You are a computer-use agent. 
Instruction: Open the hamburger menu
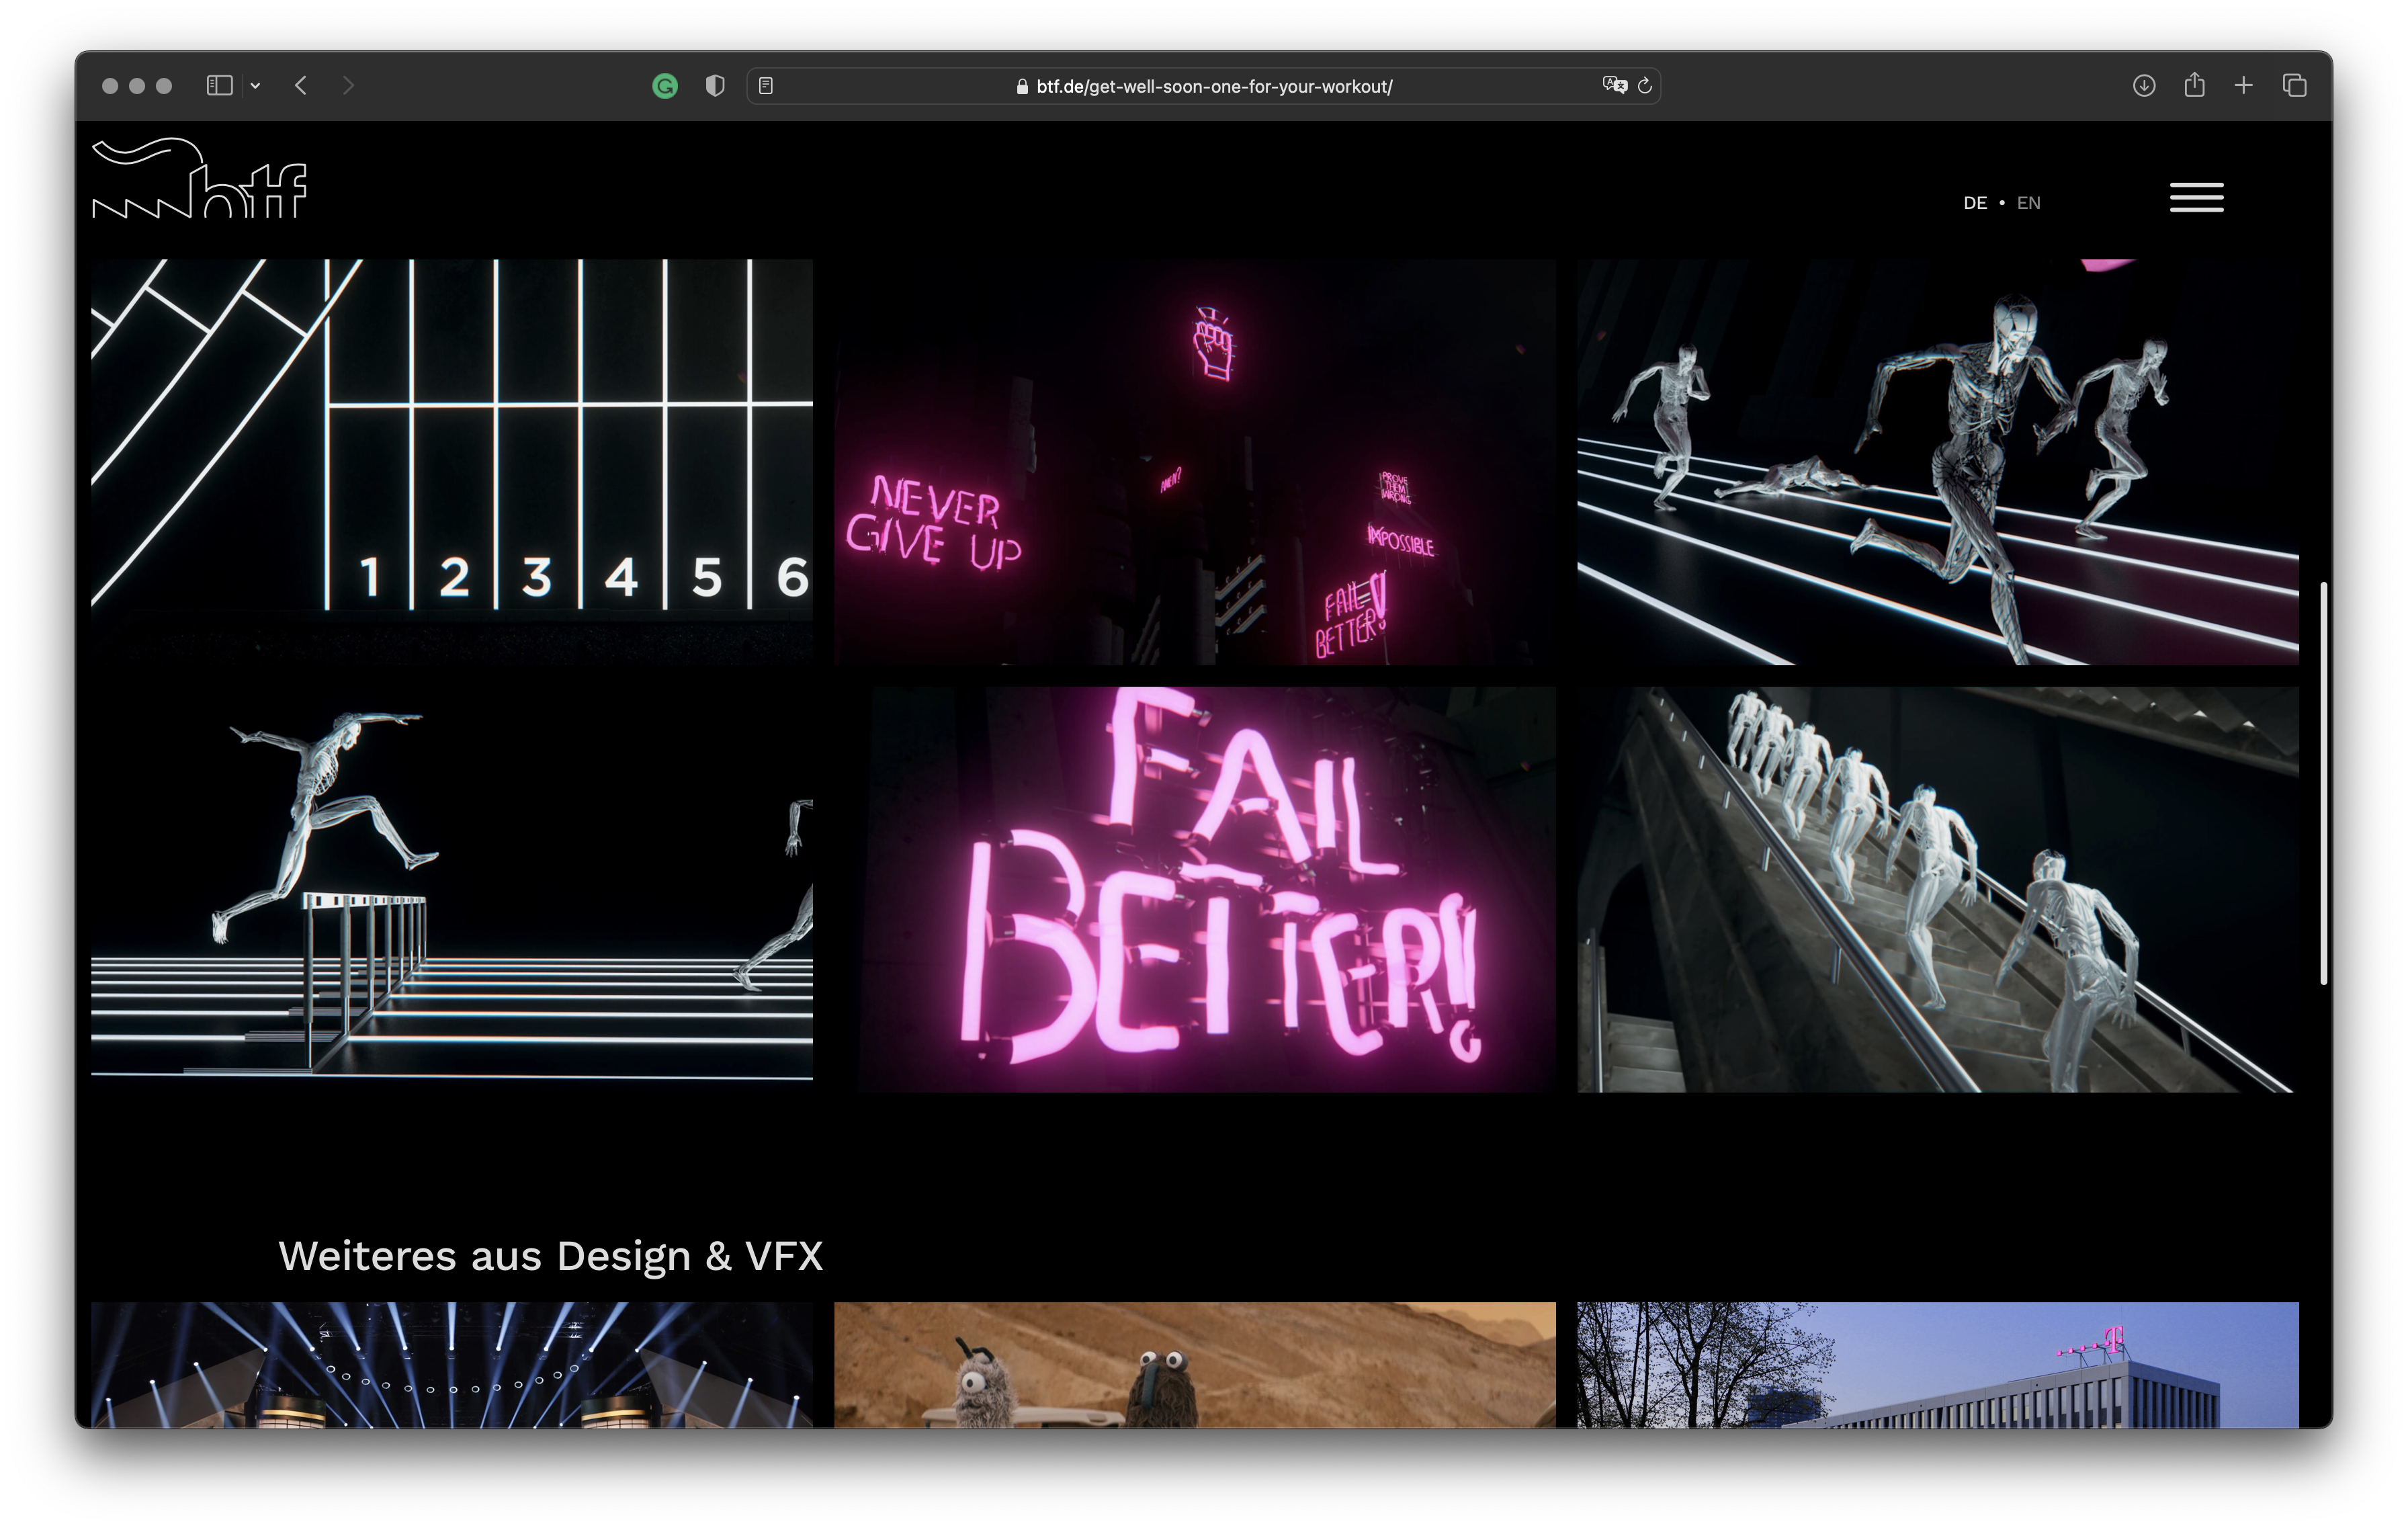tap(2196, 197)
